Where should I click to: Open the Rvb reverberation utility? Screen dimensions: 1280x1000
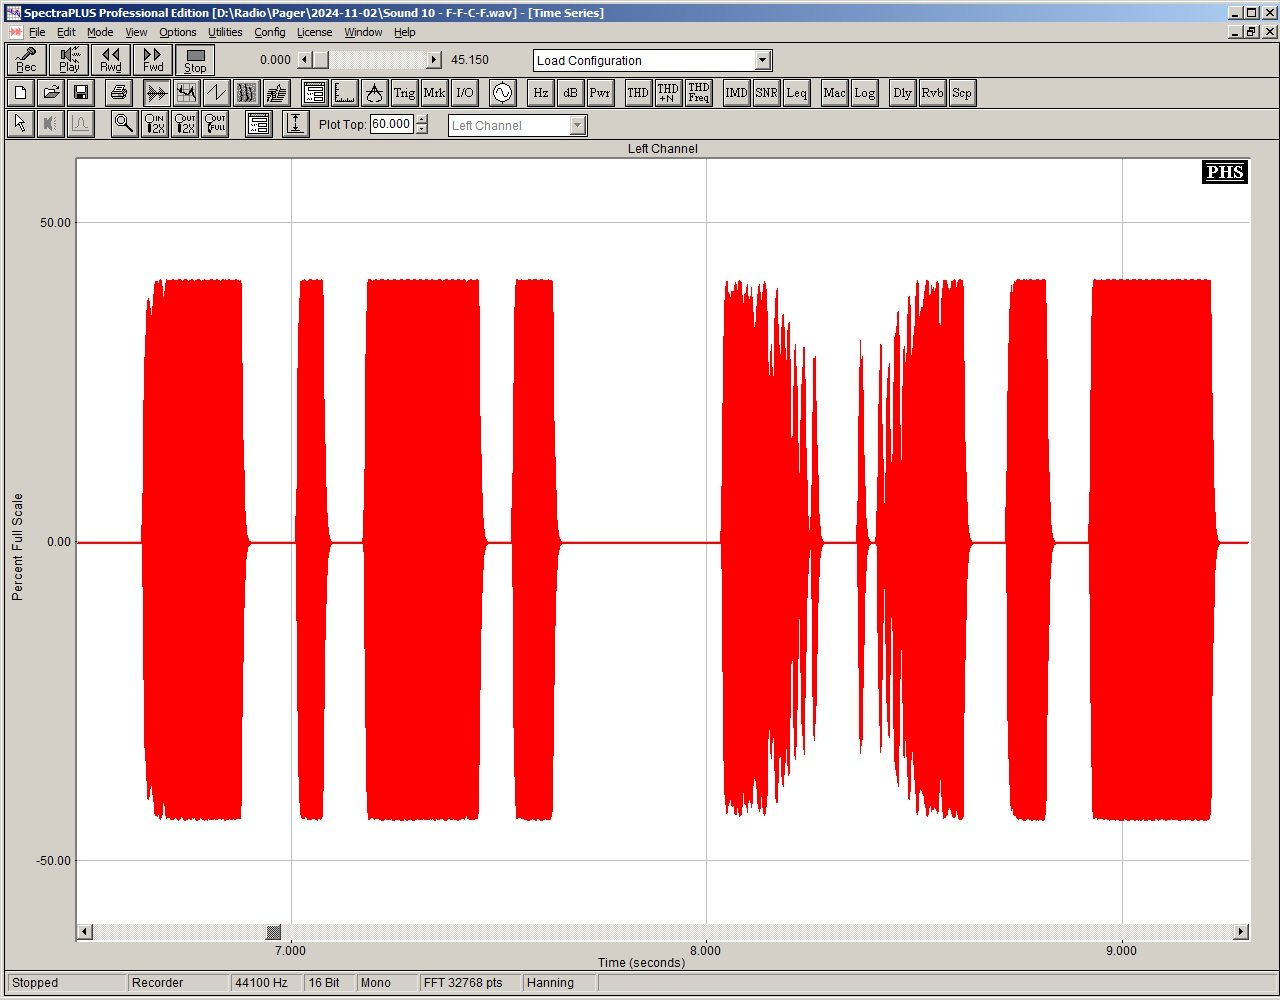[x=932, y=93]
